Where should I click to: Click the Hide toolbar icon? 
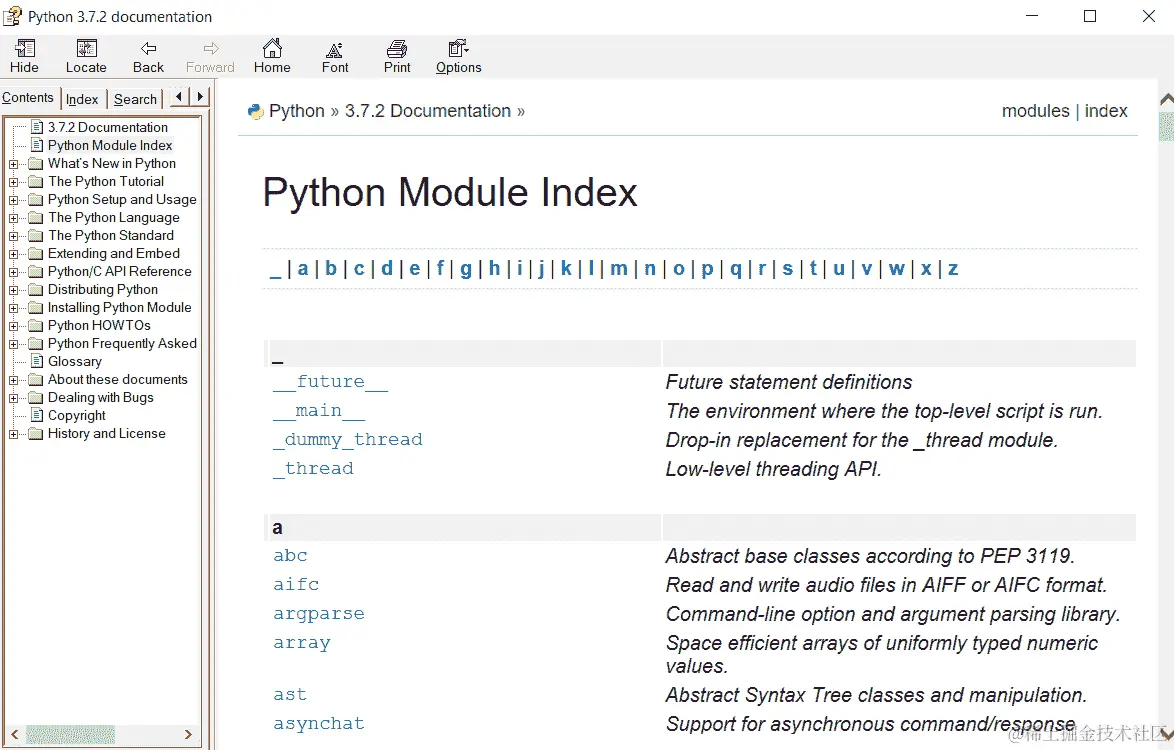pos(25,49)
